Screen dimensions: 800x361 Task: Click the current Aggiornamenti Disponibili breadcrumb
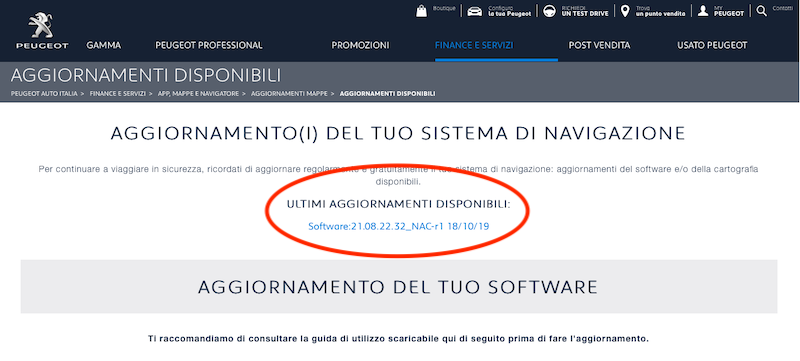(387, 94)
